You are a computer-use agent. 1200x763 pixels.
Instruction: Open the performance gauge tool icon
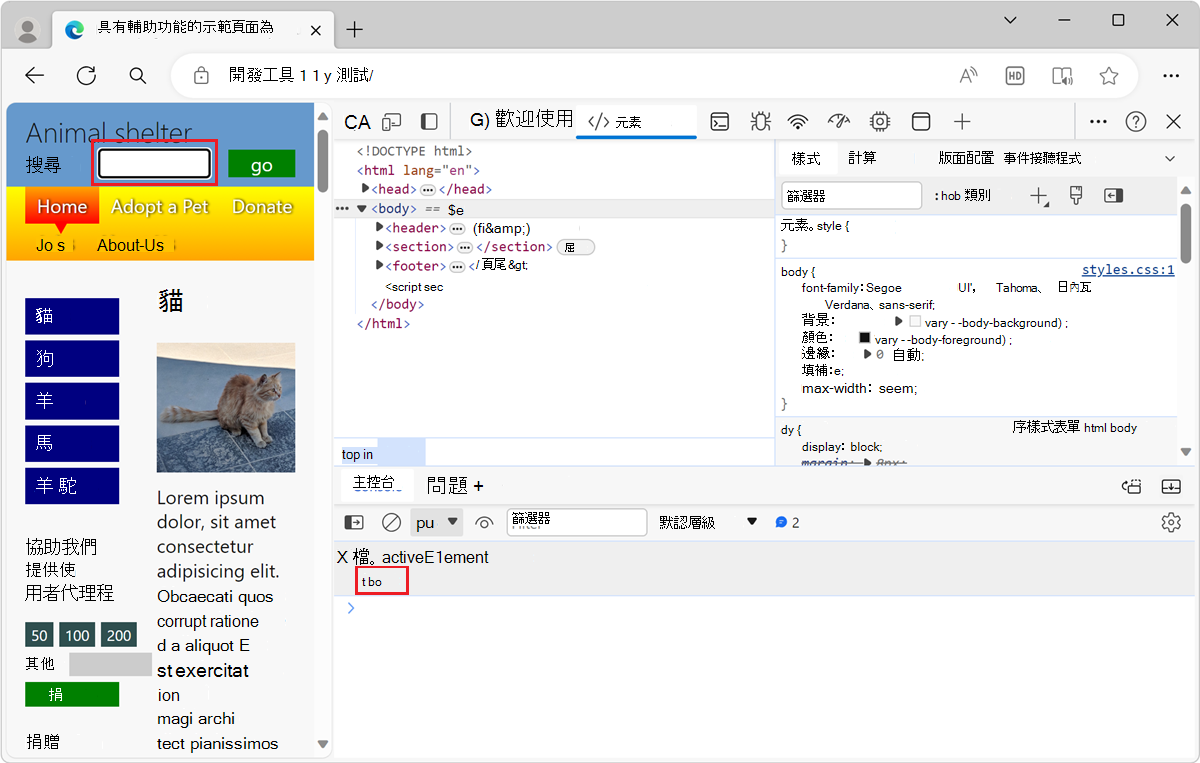tap(839, 121)
